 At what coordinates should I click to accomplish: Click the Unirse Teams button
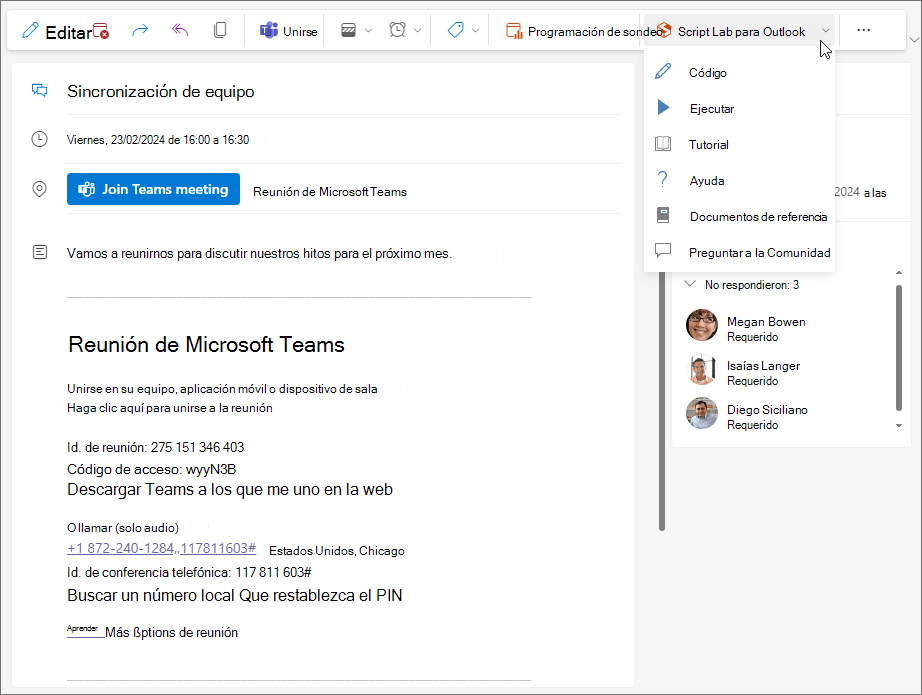pos(289,31)
